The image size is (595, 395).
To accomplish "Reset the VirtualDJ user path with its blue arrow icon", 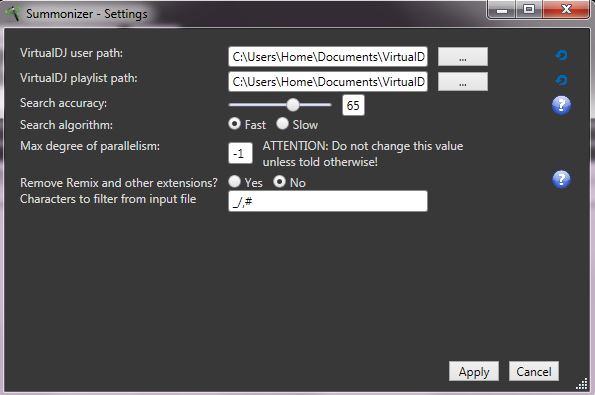I will click(562, 55).
